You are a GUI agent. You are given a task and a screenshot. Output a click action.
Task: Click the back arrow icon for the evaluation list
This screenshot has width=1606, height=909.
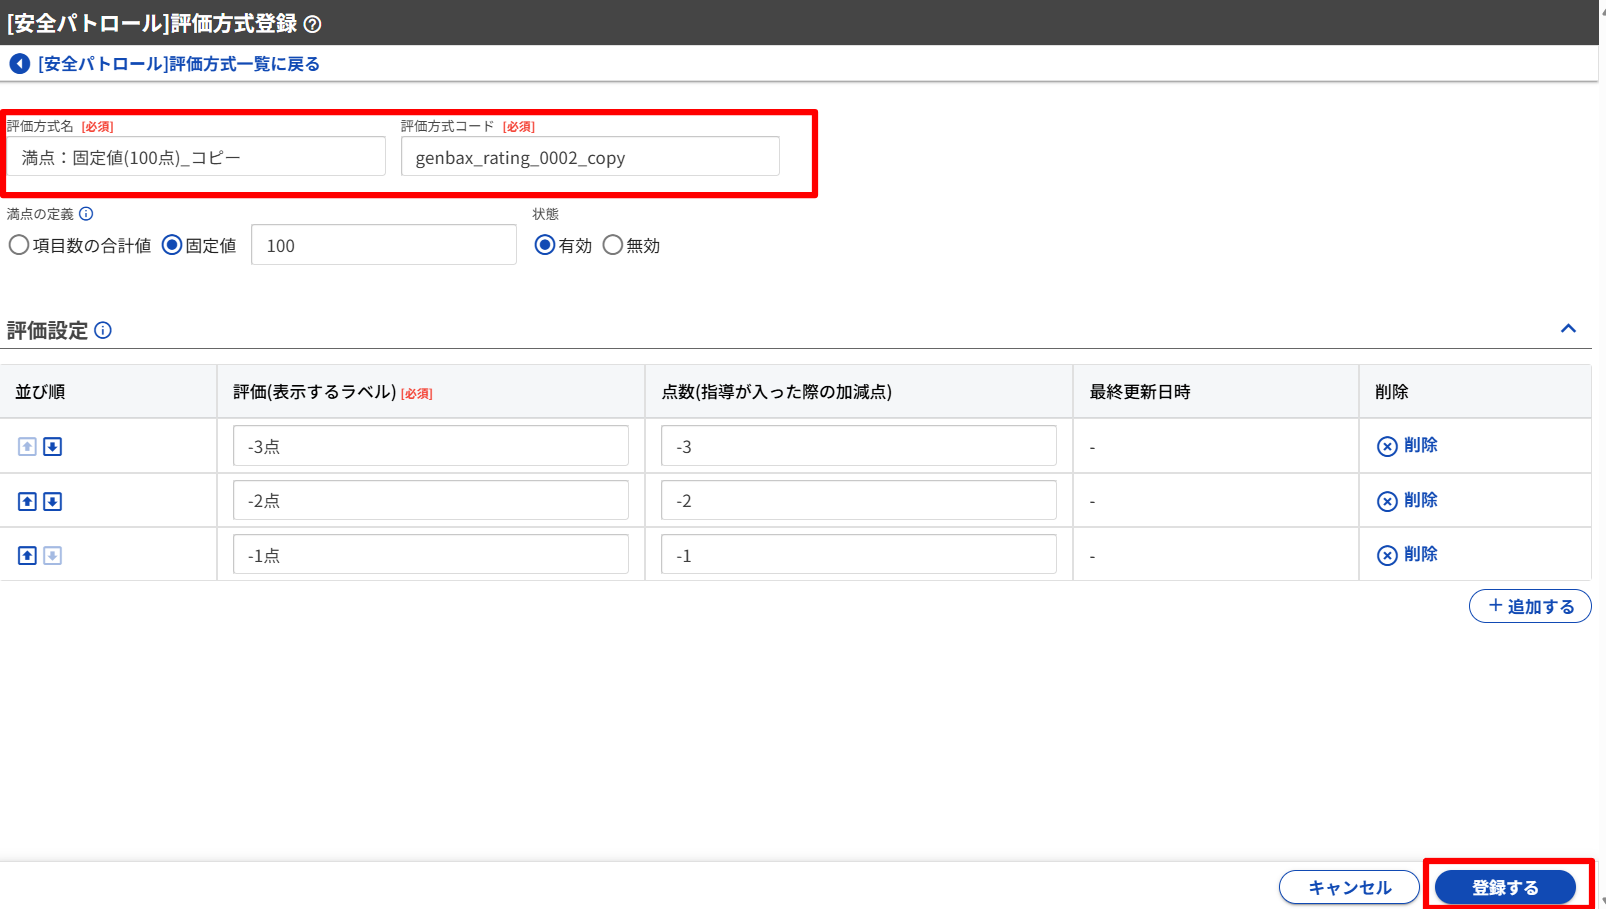pyautogui.click(x=19, y=64)
